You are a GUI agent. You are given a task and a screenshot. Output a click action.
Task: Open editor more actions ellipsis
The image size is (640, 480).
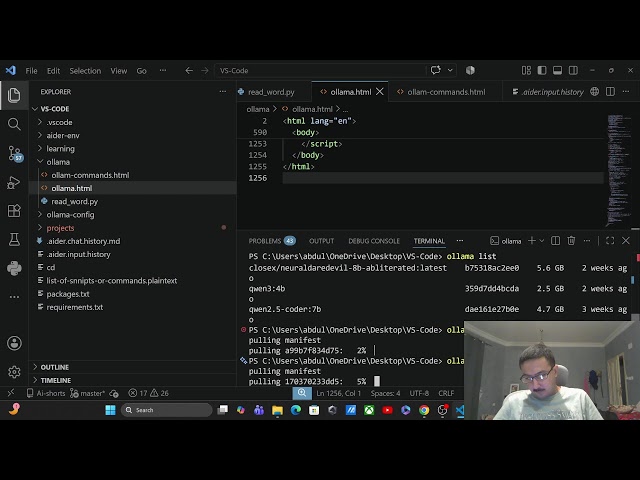point(626,92)
